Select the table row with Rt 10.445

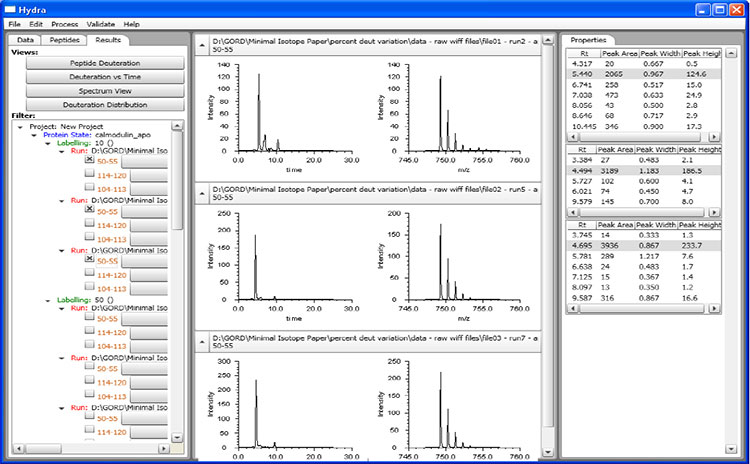(644, 127)
